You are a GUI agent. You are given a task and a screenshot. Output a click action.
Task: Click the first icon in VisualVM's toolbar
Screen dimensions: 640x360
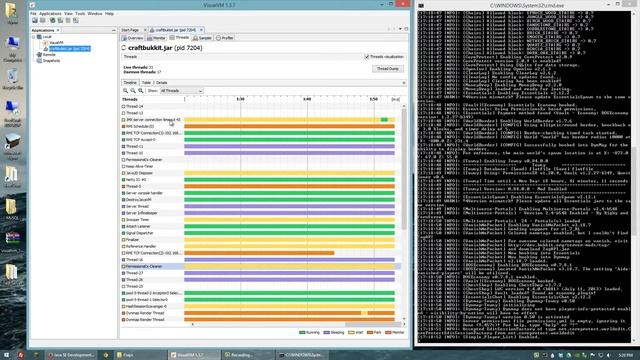coord(35,20)
